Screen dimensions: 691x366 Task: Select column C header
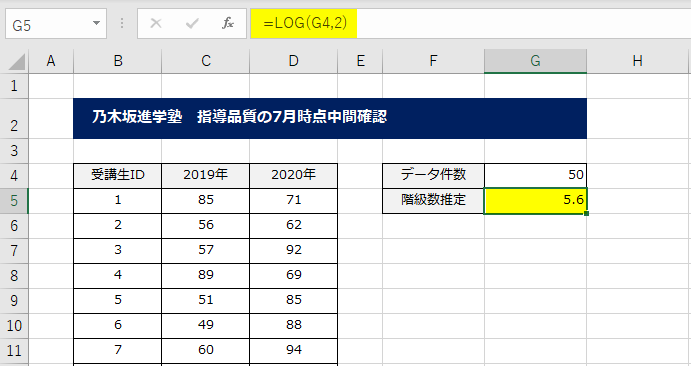206,61
